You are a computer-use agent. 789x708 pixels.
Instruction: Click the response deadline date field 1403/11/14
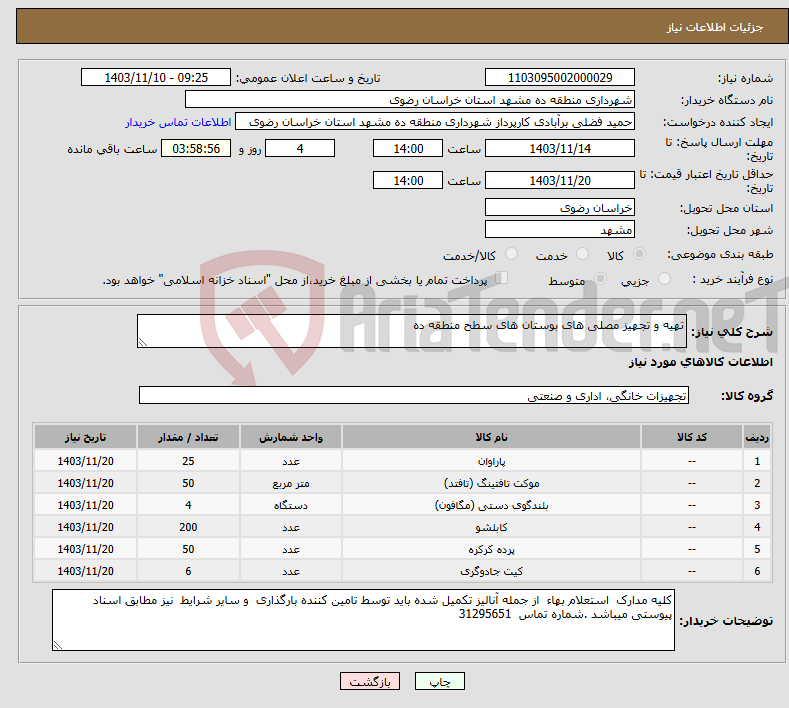[x=559, y=148]
